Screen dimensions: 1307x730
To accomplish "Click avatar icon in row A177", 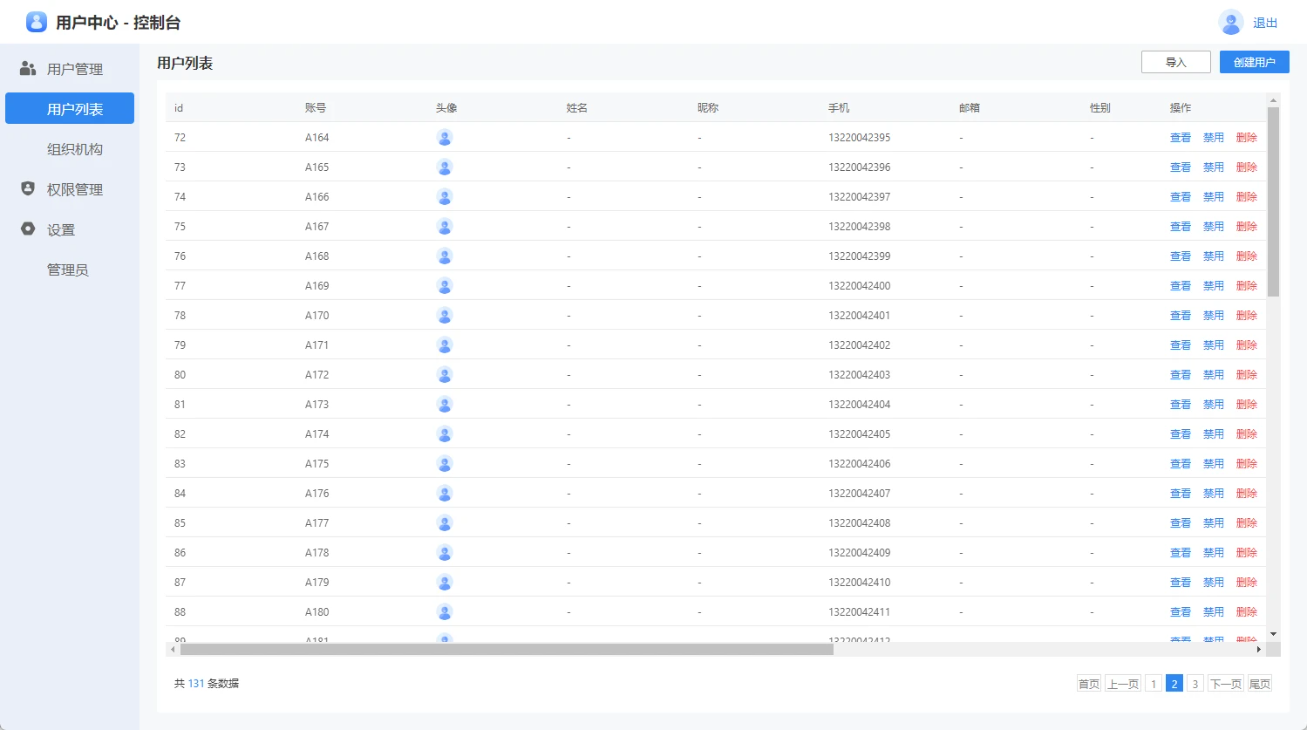I will (x=445, y=523).
